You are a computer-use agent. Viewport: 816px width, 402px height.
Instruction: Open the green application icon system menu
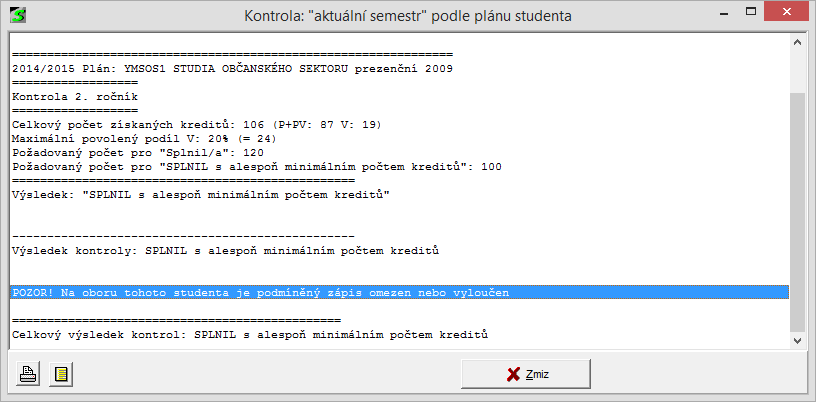click(x=17, y=15)
